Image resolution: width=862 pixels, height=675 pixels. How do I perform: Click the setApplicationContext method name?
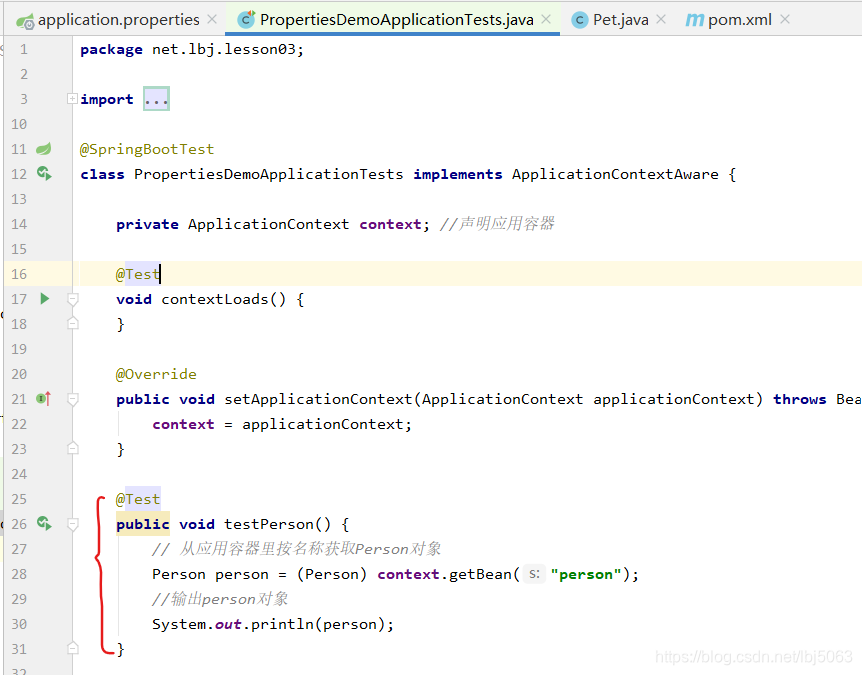[x=318, y=399]
